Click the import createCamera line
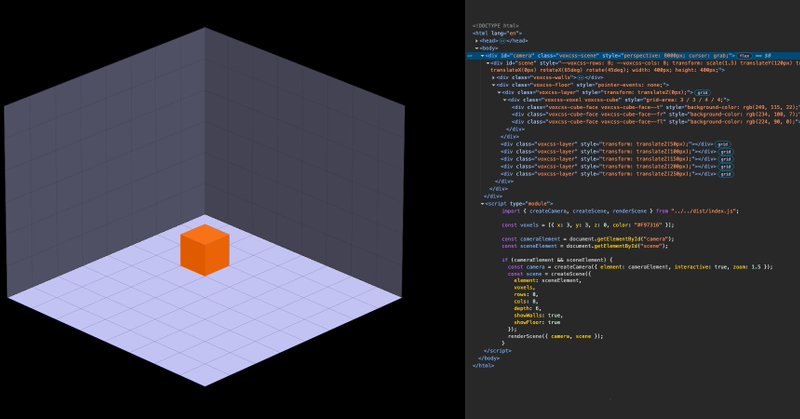The width and height of the screenshot is (800, 419). coord(620,211)
